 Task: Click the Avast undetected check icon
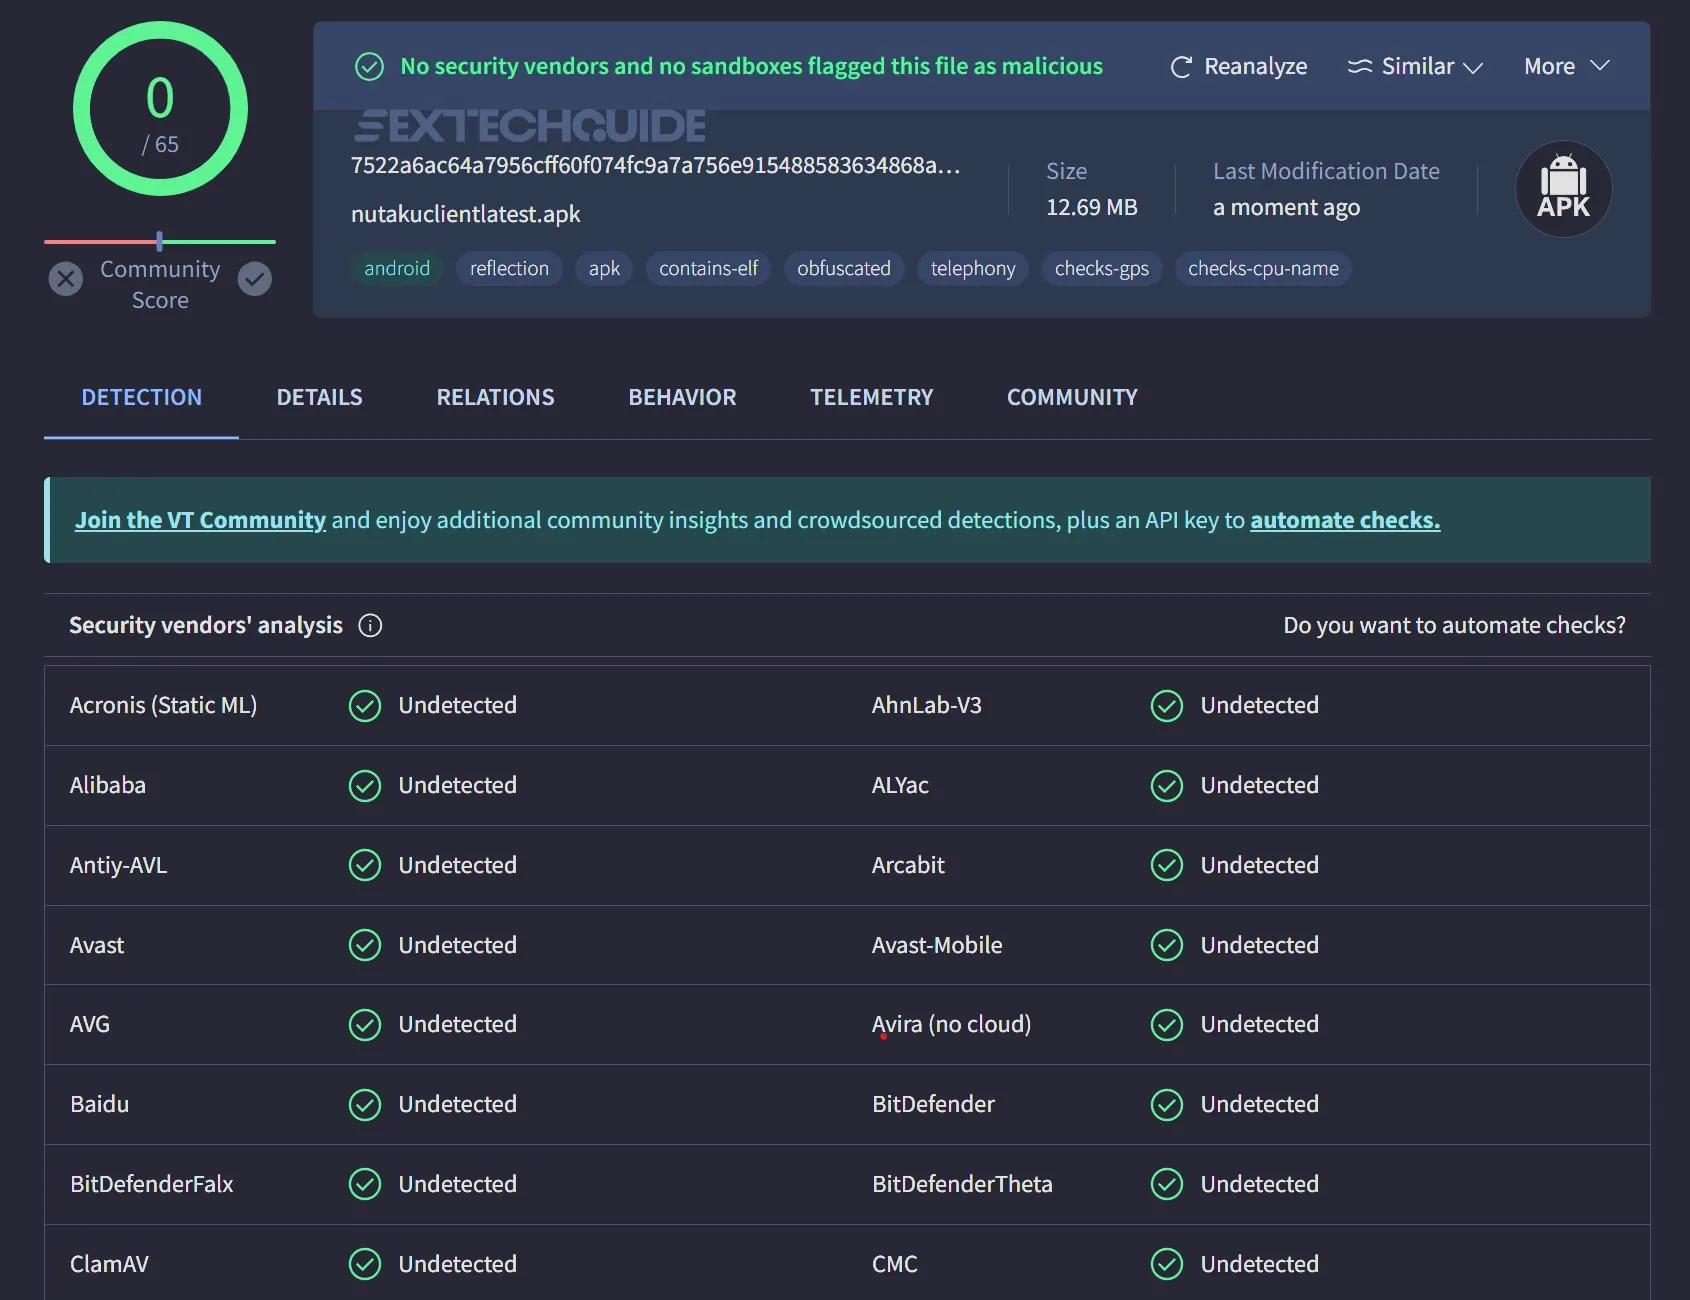pyautogui.click(x=365, y=945)
